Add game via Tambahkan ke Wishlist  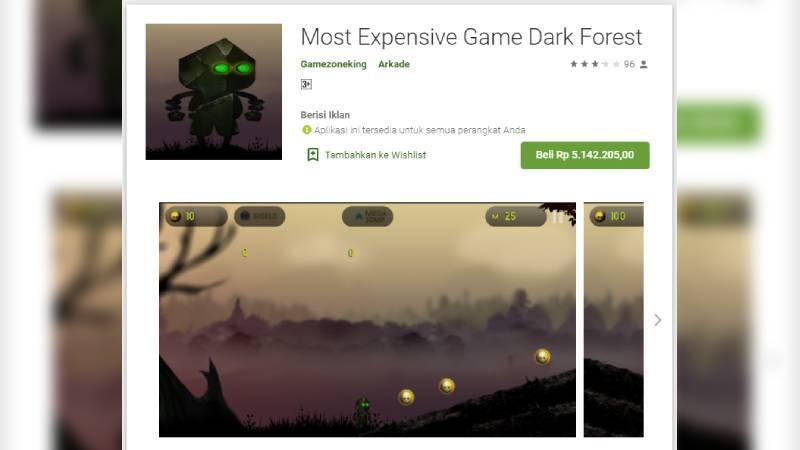click(375, 155)
